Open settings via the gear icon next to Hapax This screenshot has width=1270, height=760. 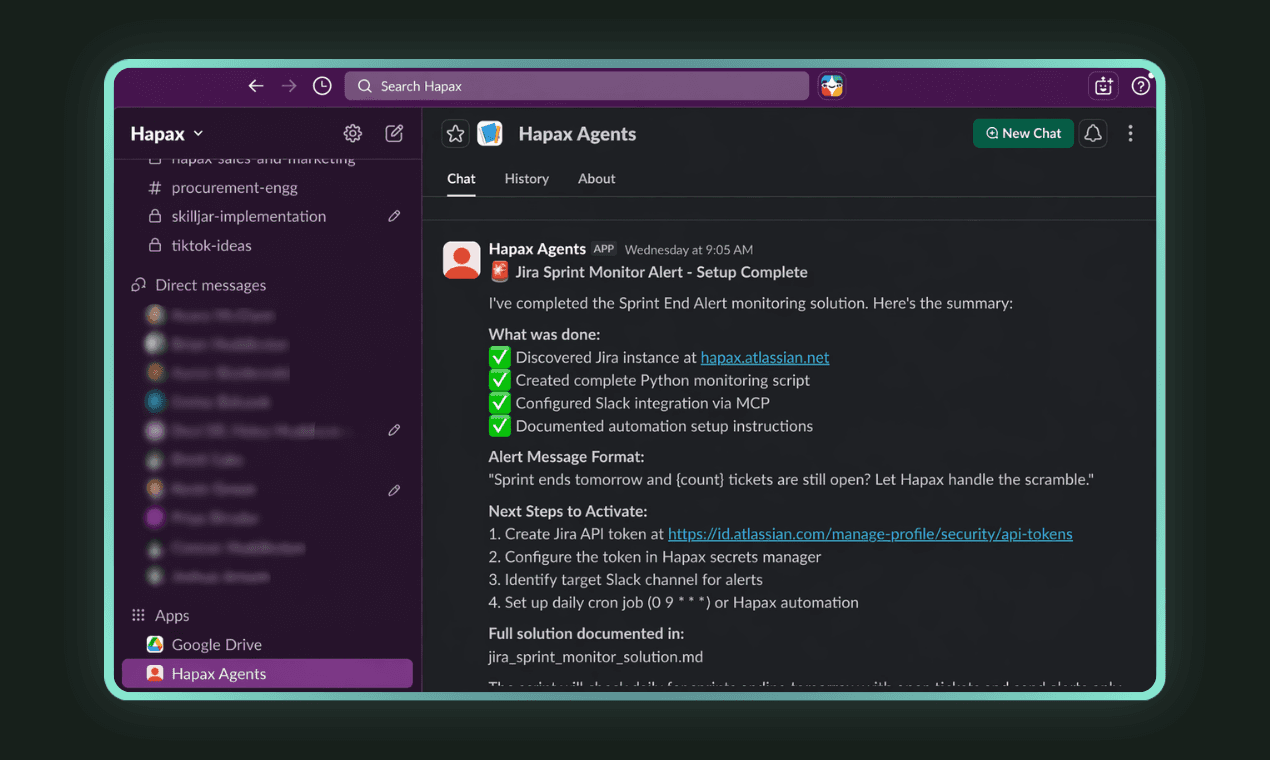tap(352, 133)
